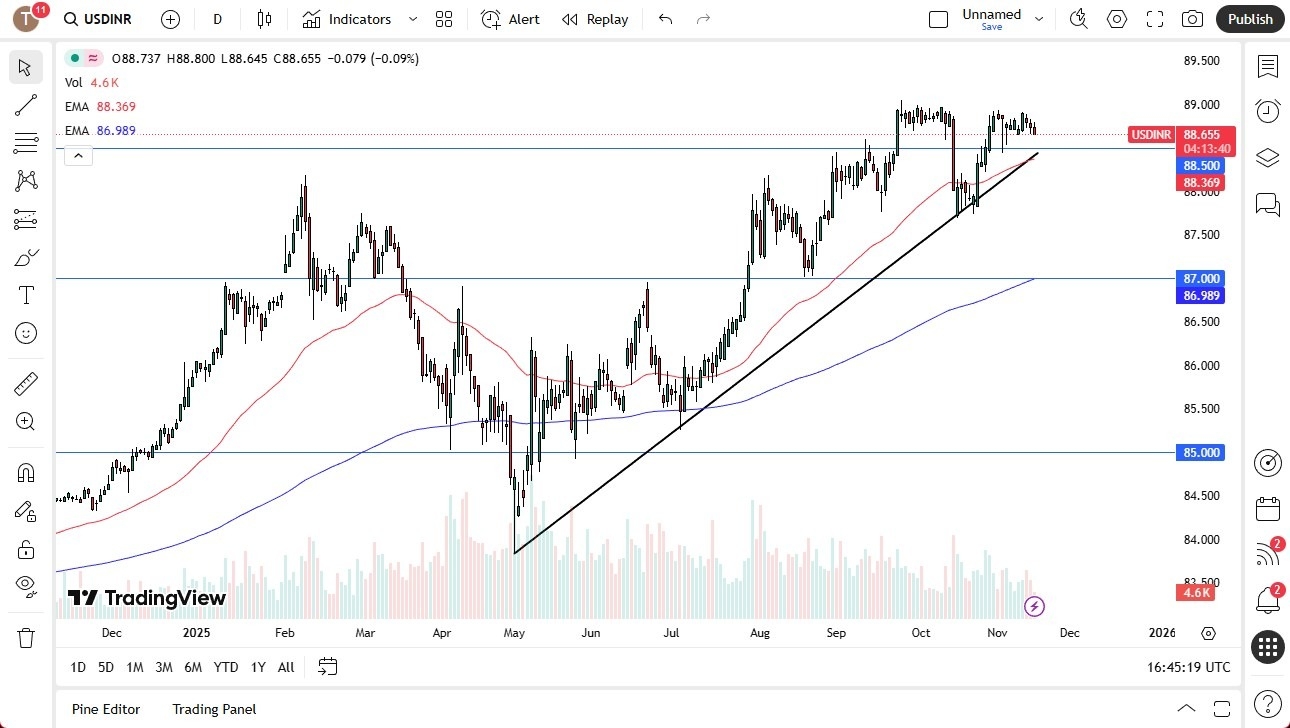1290x728 pixels.
Task: Open the Trading Panel tab
Action: click(x=213, y=709)
